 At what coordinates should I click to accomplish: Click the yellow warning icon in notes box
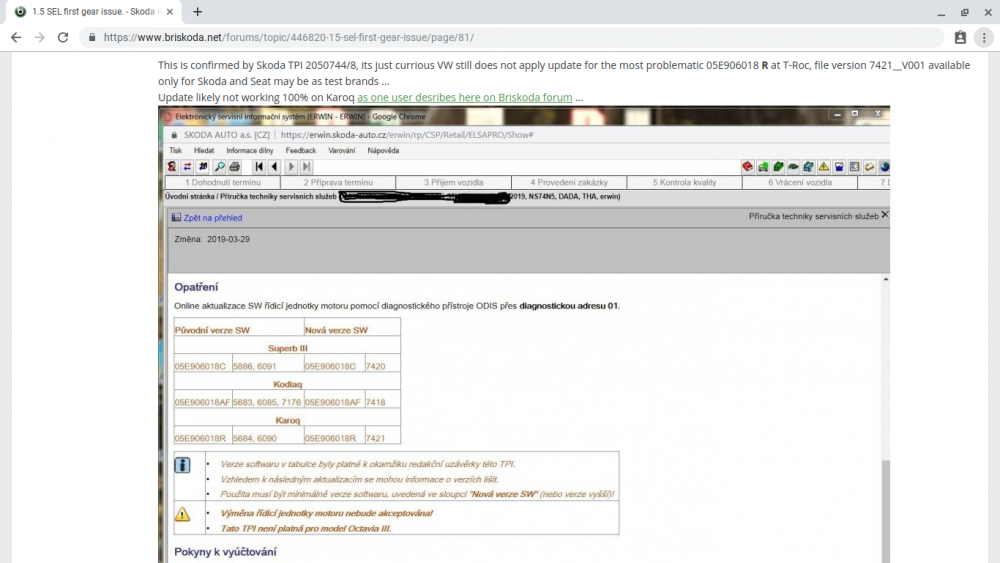click(x=182, y=514)
